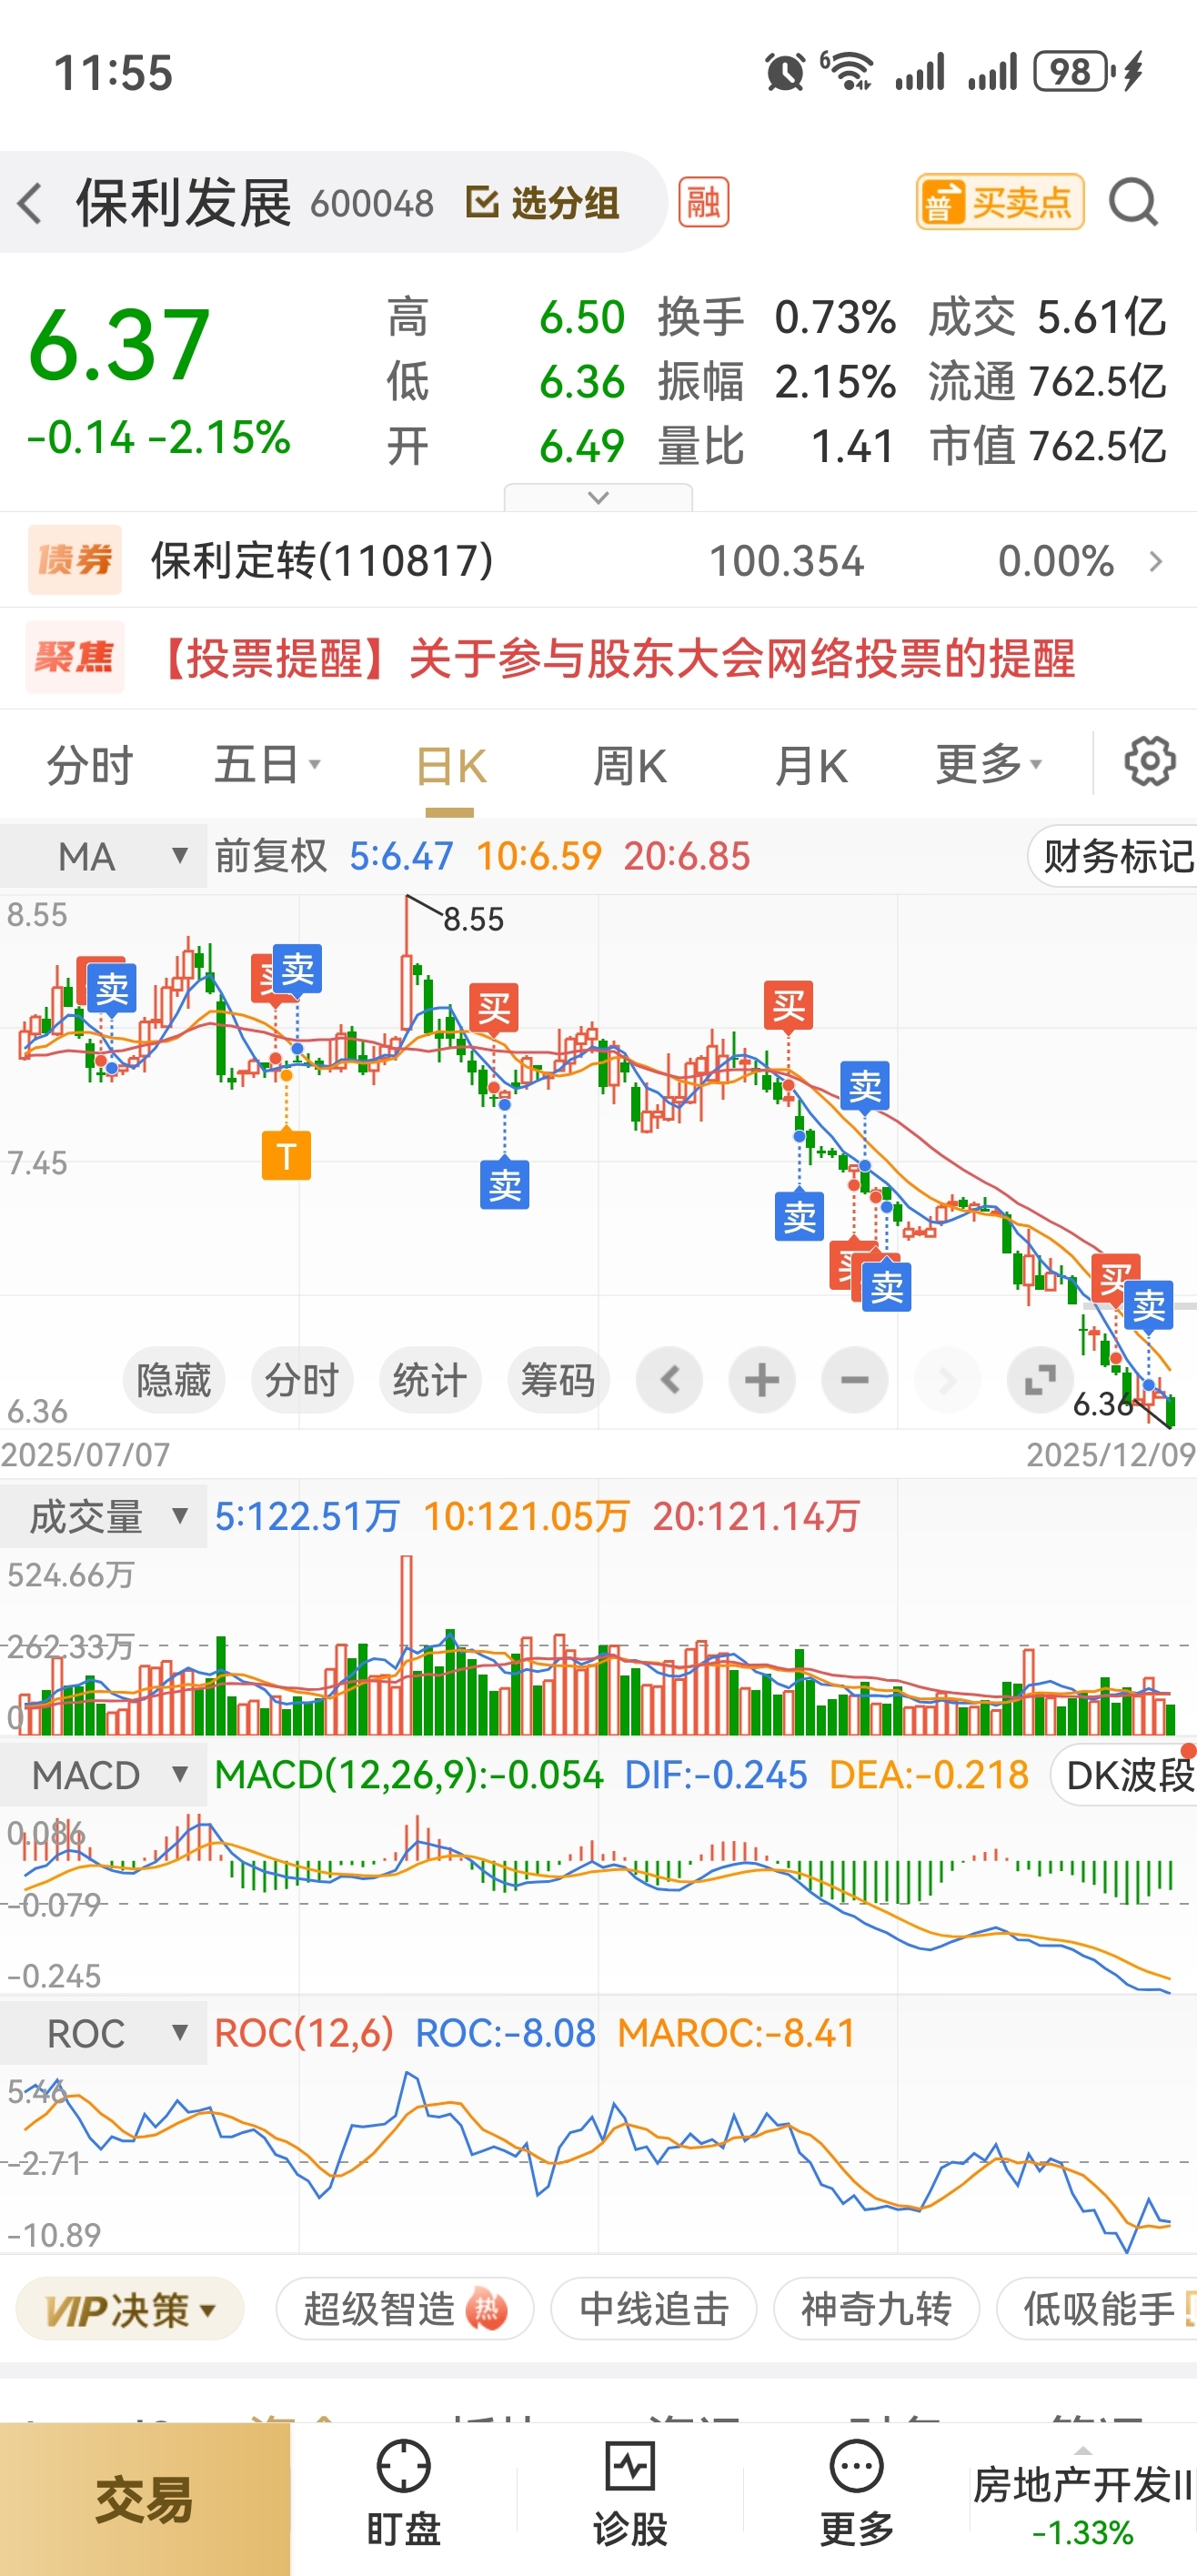Open the bond row right chevron
This screenshot has width=1197, height=2576.
click(1156, 561)
